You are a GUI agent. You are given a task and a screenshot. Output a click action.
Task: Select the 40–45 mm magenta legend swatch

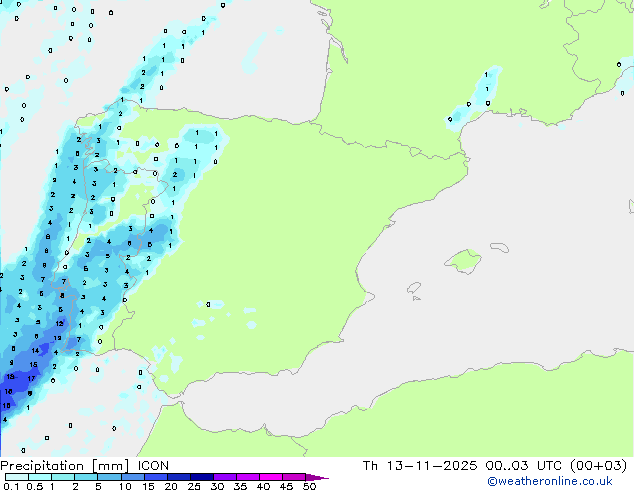271,477
